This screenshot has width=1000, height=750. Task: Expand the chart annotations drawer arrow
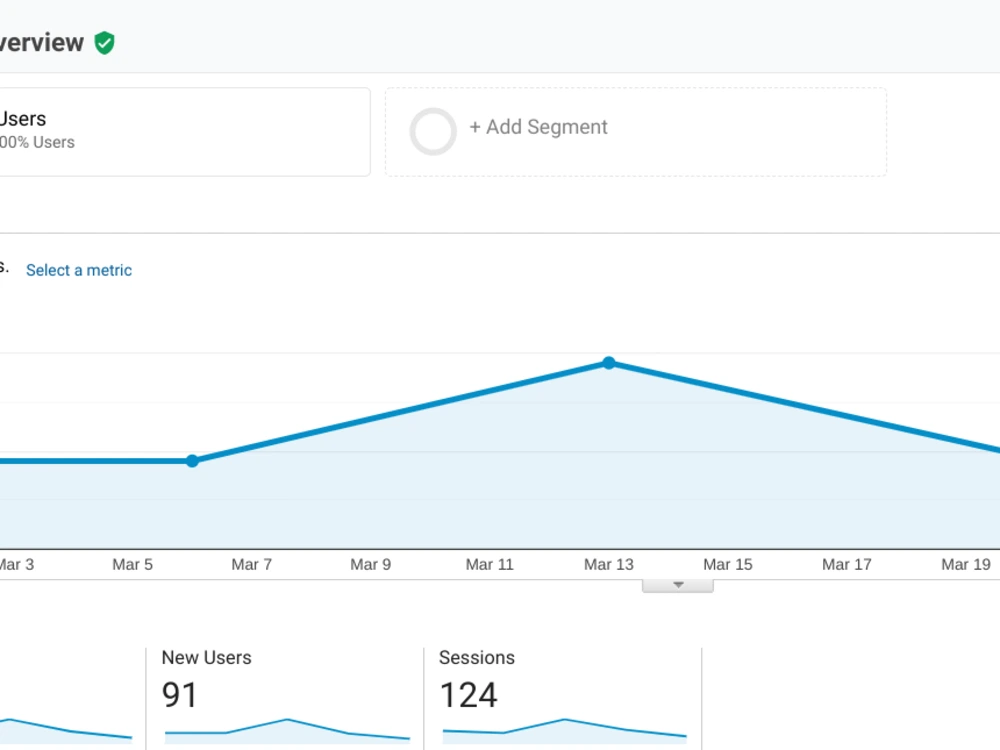[x=678, y=585]
